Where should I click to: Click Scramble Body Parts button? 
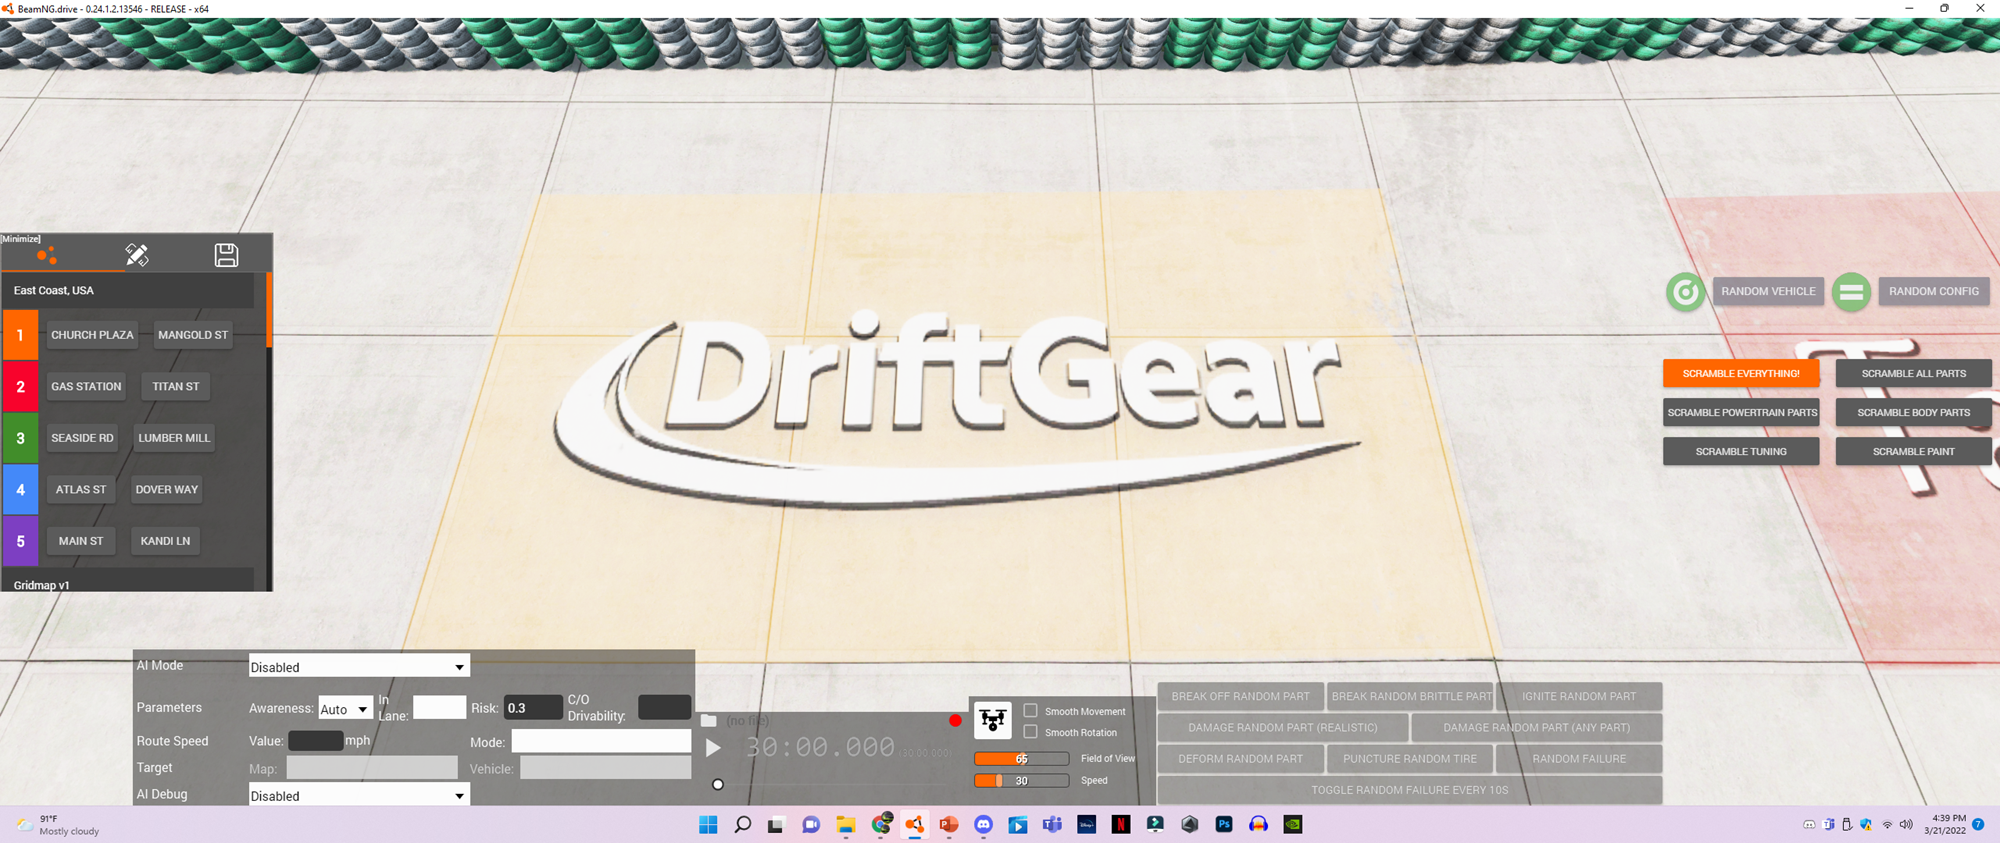point(1914,412)
